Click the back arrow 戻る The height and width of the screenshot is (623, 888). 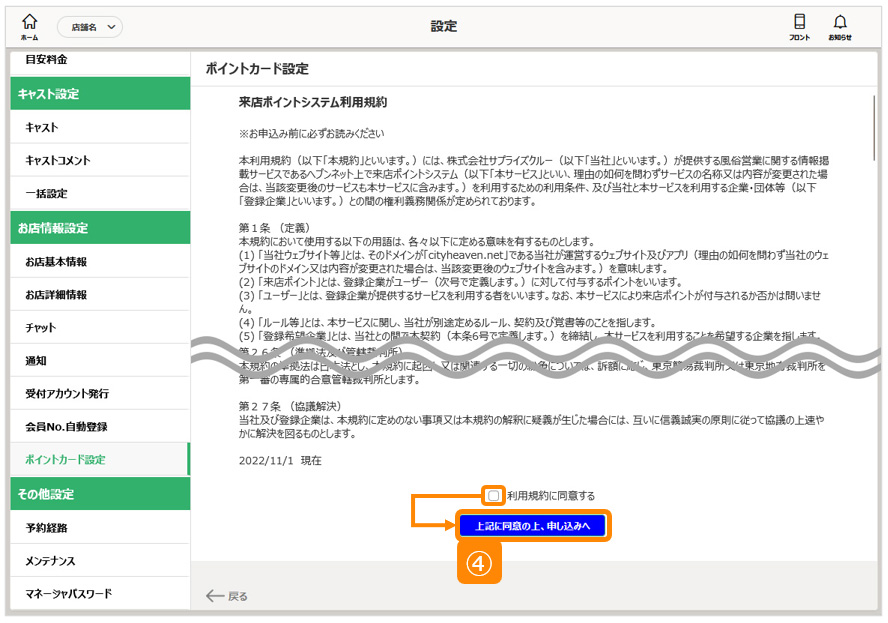pyautogui.click(x=227, y=596)
